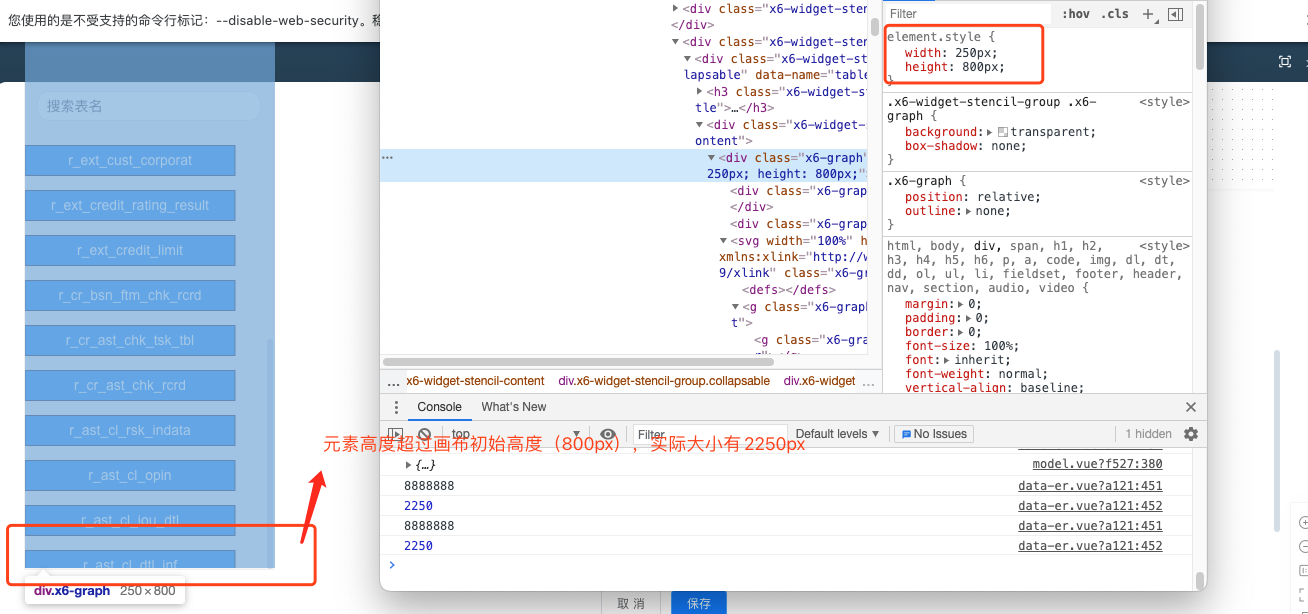The width and height of the screenshot is (1308, 614).
Task: Open model.vue?f527:380 source link
Action: tap(1097, 464)
